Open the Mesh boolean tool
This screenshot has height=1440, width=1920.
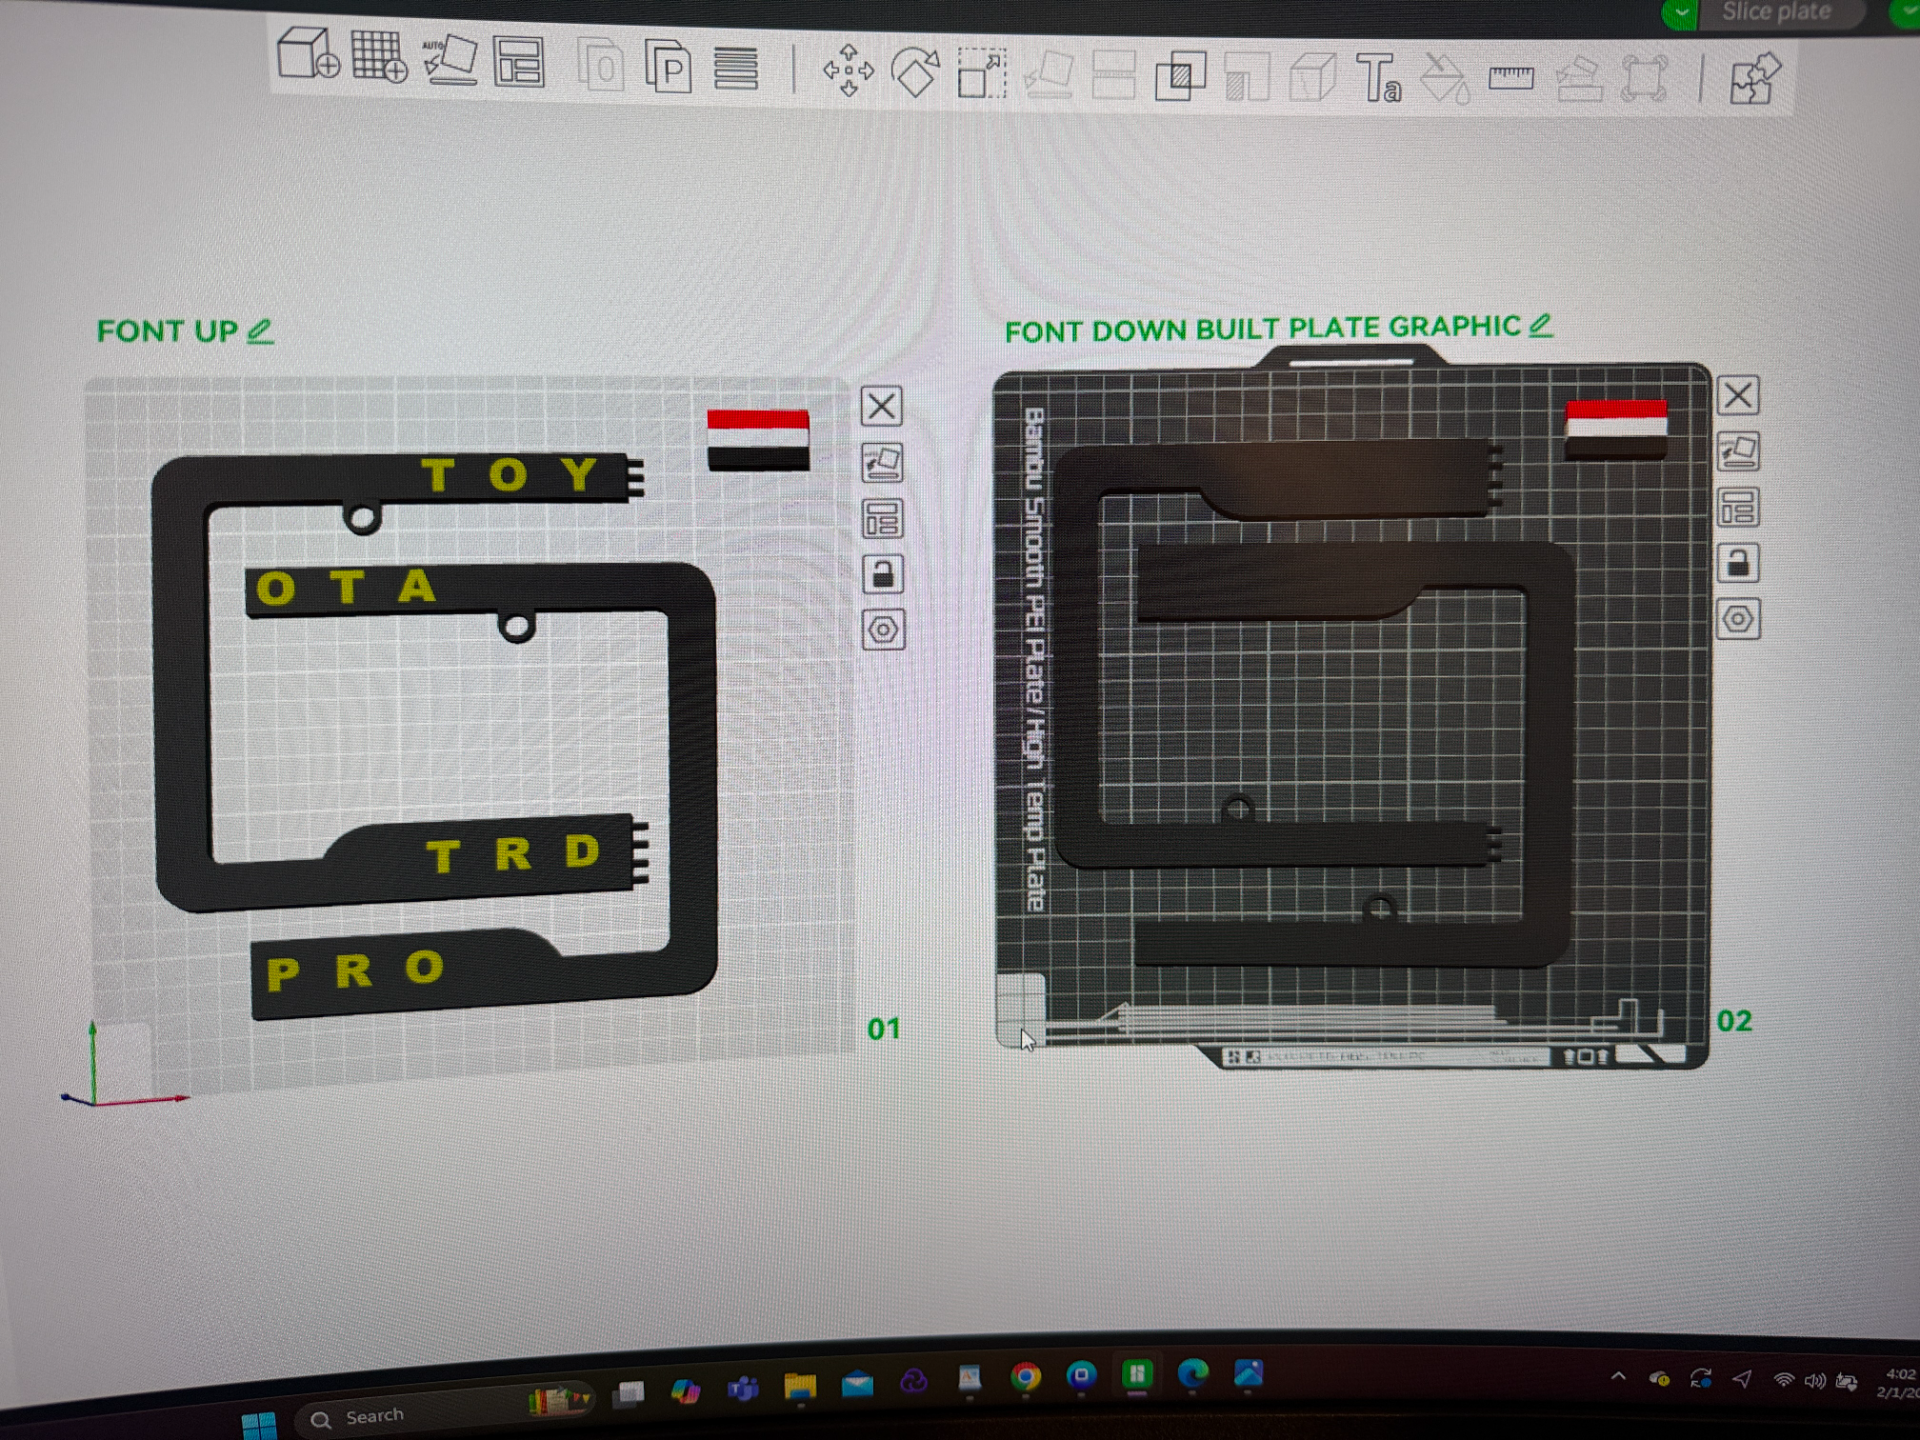pyautogui.click(x=1180, y=77)
